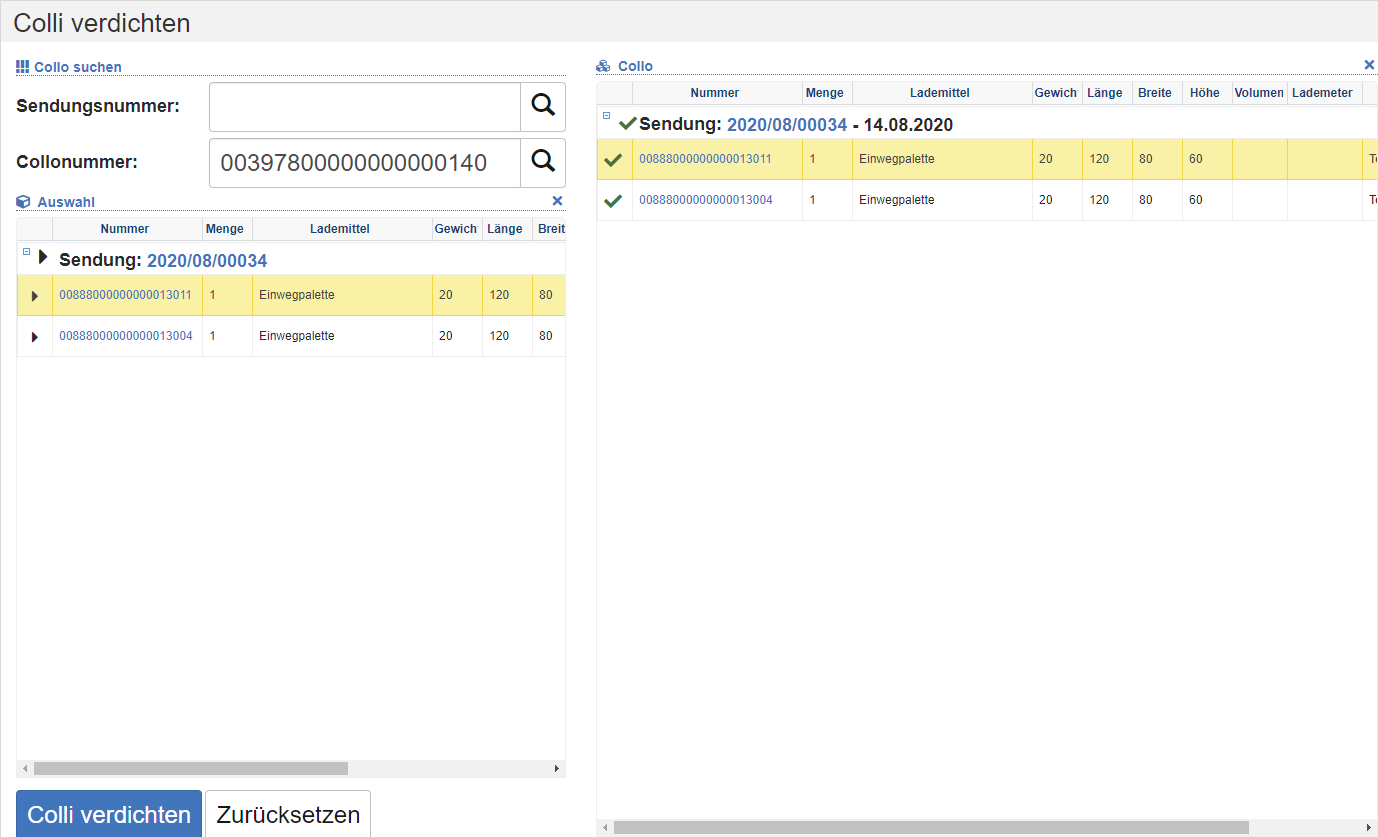Open shipment link 2020/08/00034 in Collo panel
This screenshot has width=1378, height=837.
(x=786, y=125)
